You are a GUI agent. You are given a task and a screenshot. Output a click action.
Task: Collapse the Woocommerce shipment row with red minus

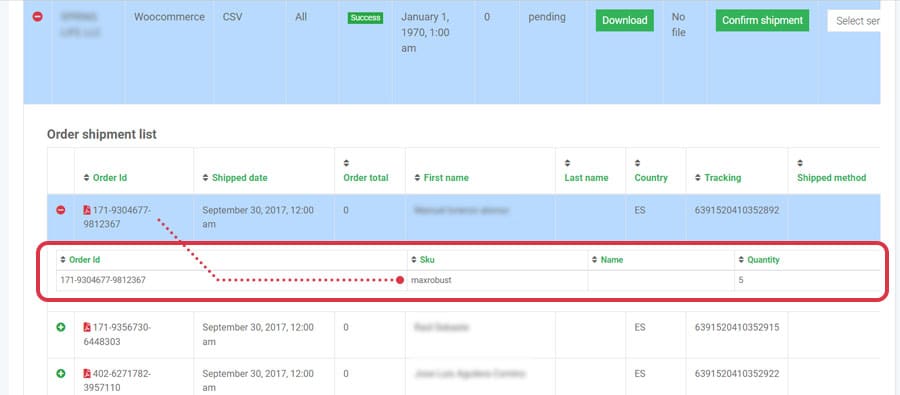point(37,17)
